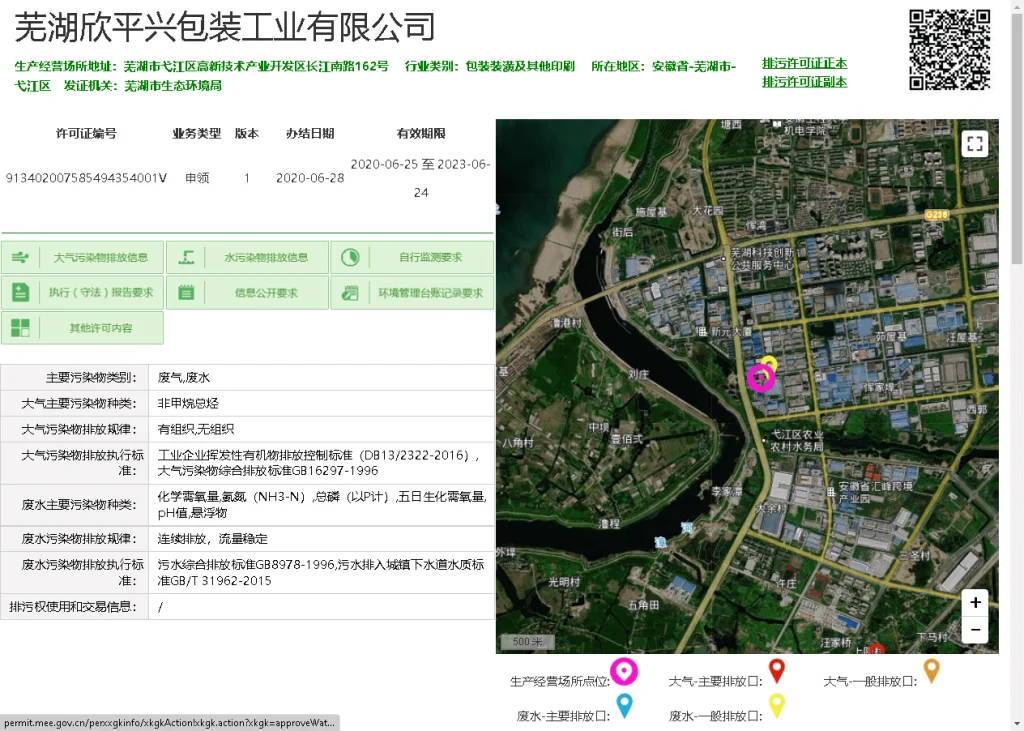The height and width of the screenshot is (731, 1024).
Task: Zoom out on the map
Action: [975, 630]
